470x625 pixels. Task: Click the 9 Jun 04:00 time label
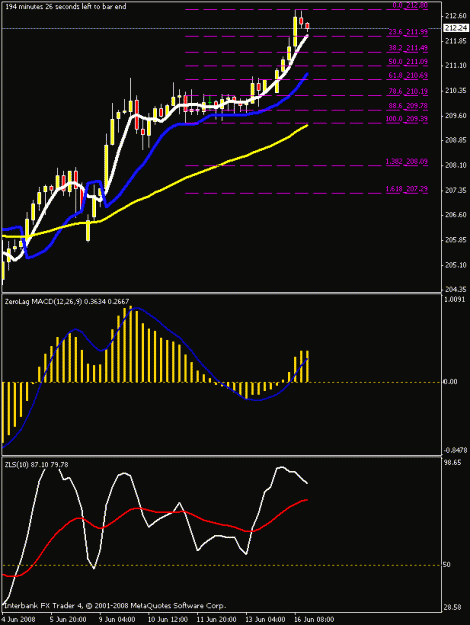(x=117, y=619)
